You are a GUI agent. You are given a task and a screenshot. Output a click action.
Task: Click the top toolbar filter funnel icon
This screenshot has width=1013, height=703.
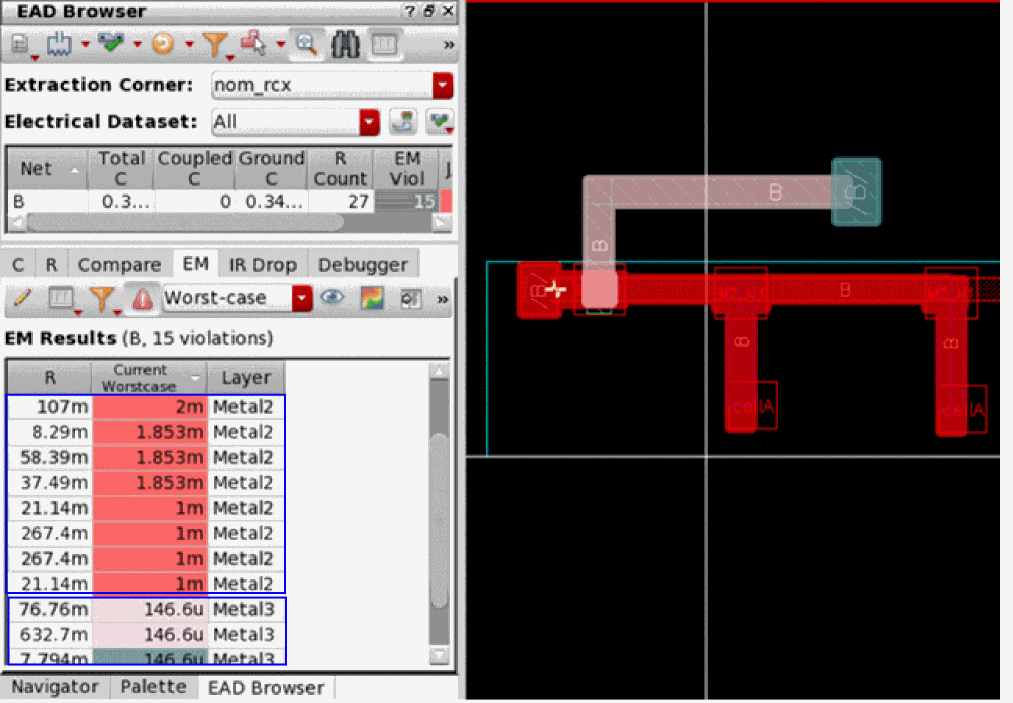click(214, 44)
